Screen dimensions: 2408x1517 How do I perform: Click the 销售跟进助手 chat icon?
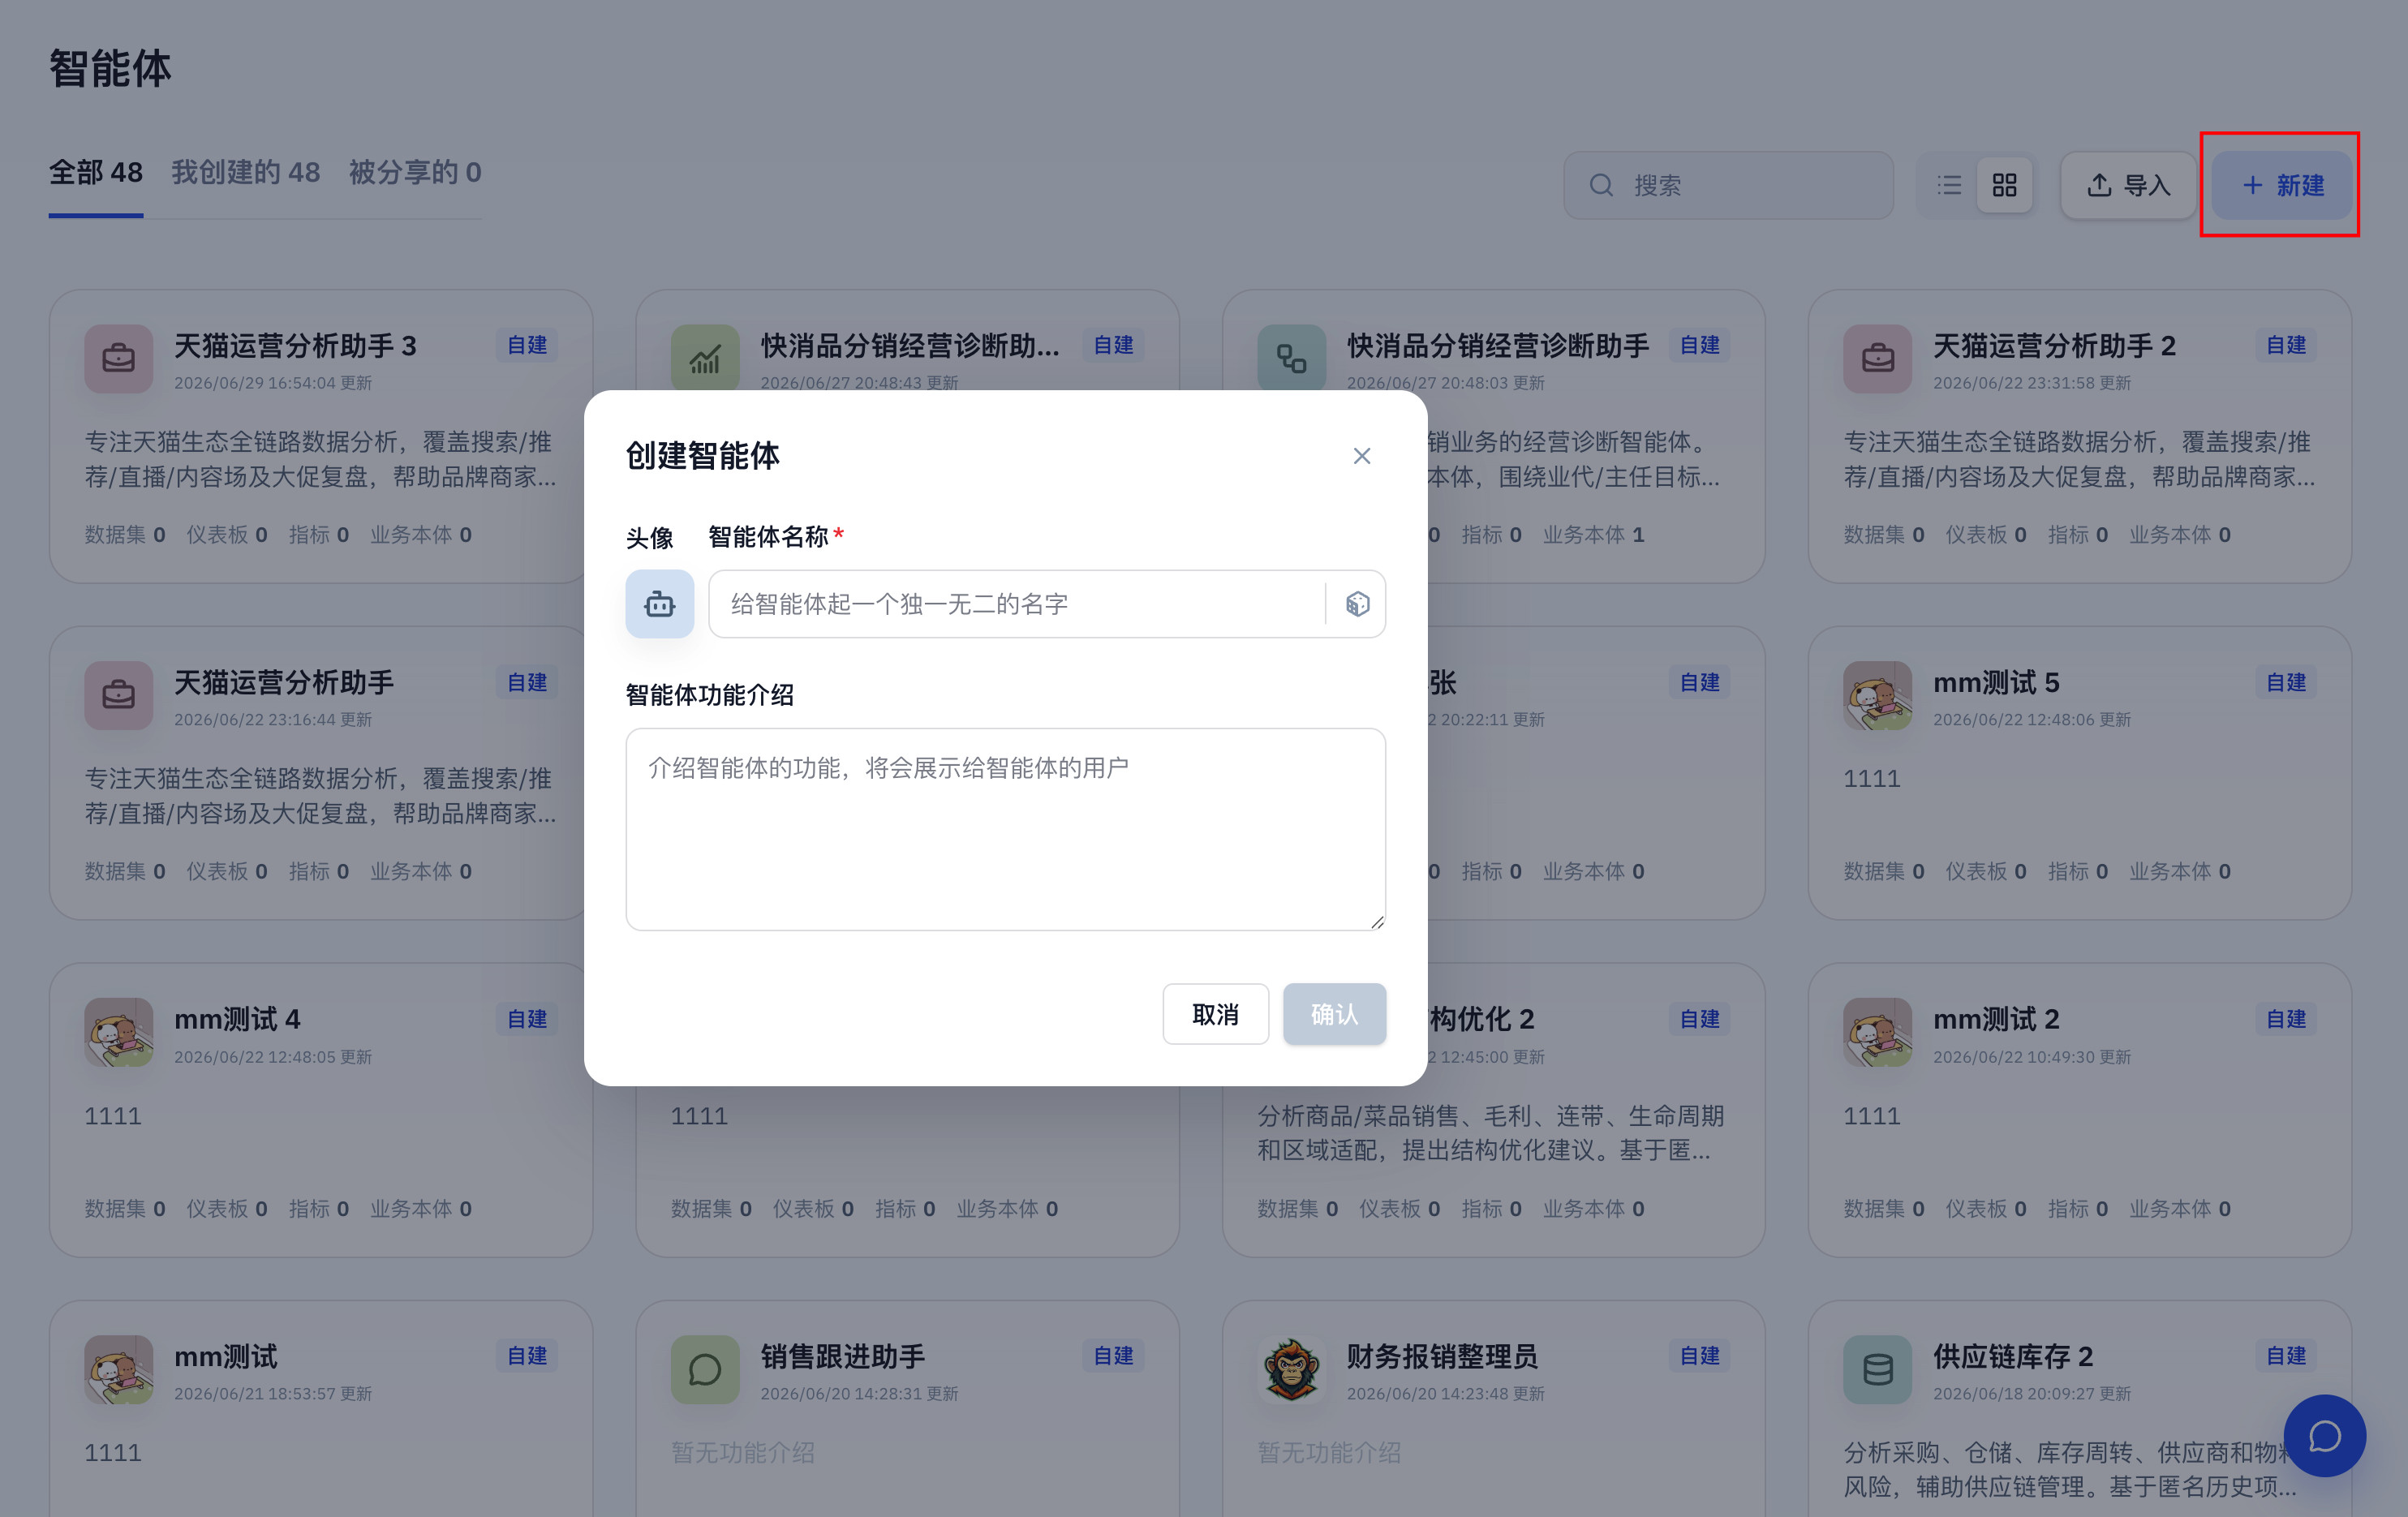pos(705,1369)
